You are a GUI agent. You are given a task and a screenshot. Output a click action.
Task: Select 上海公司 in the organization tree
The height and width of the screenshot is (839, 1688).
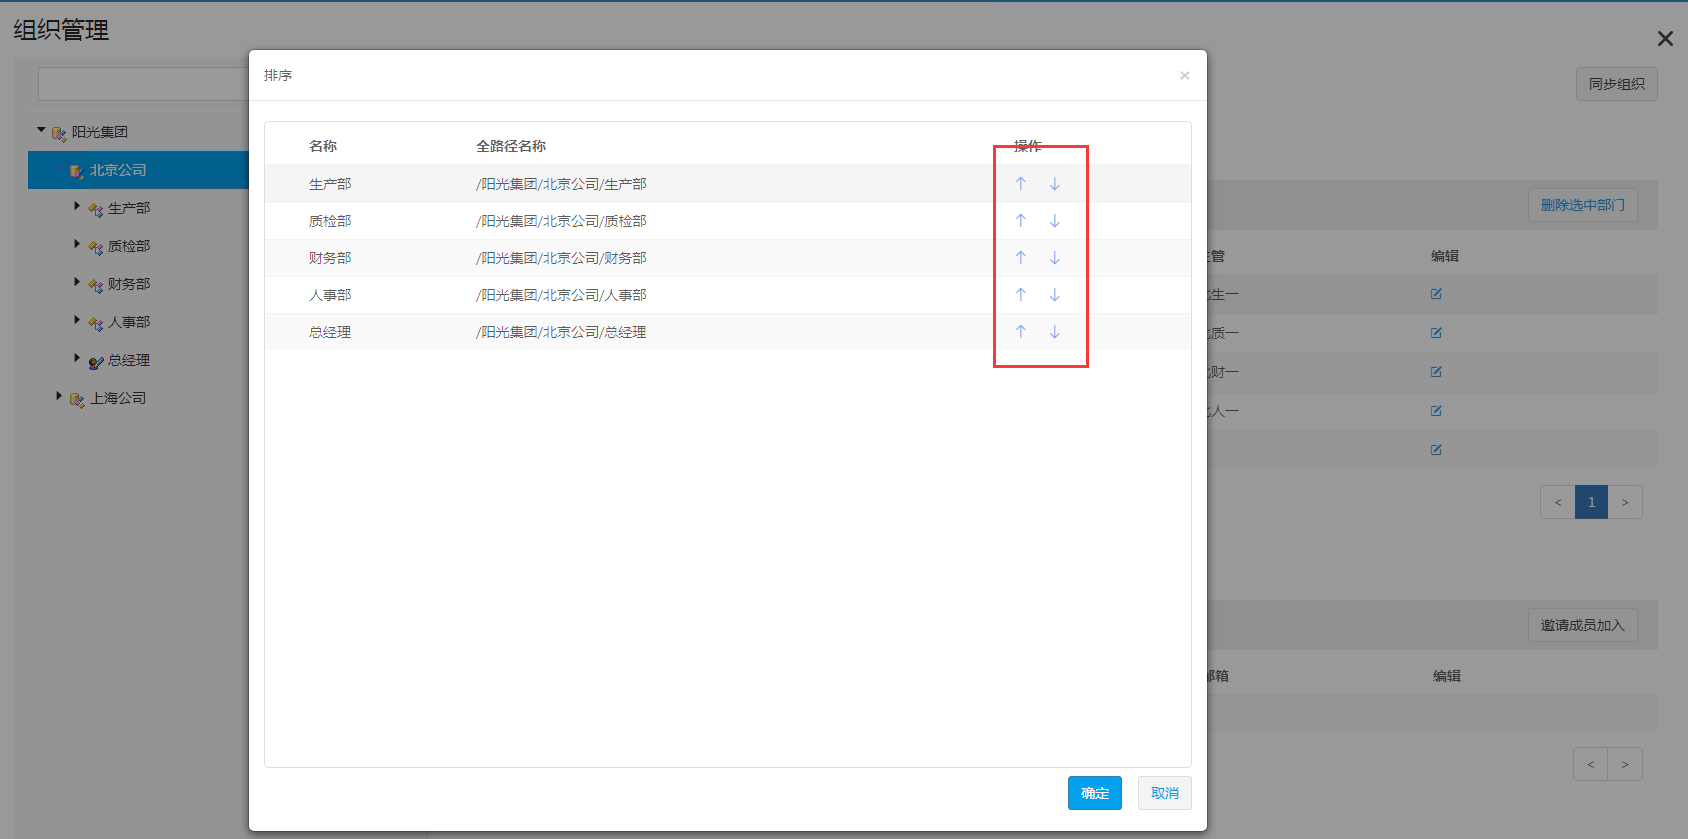[x=118, y=398]
